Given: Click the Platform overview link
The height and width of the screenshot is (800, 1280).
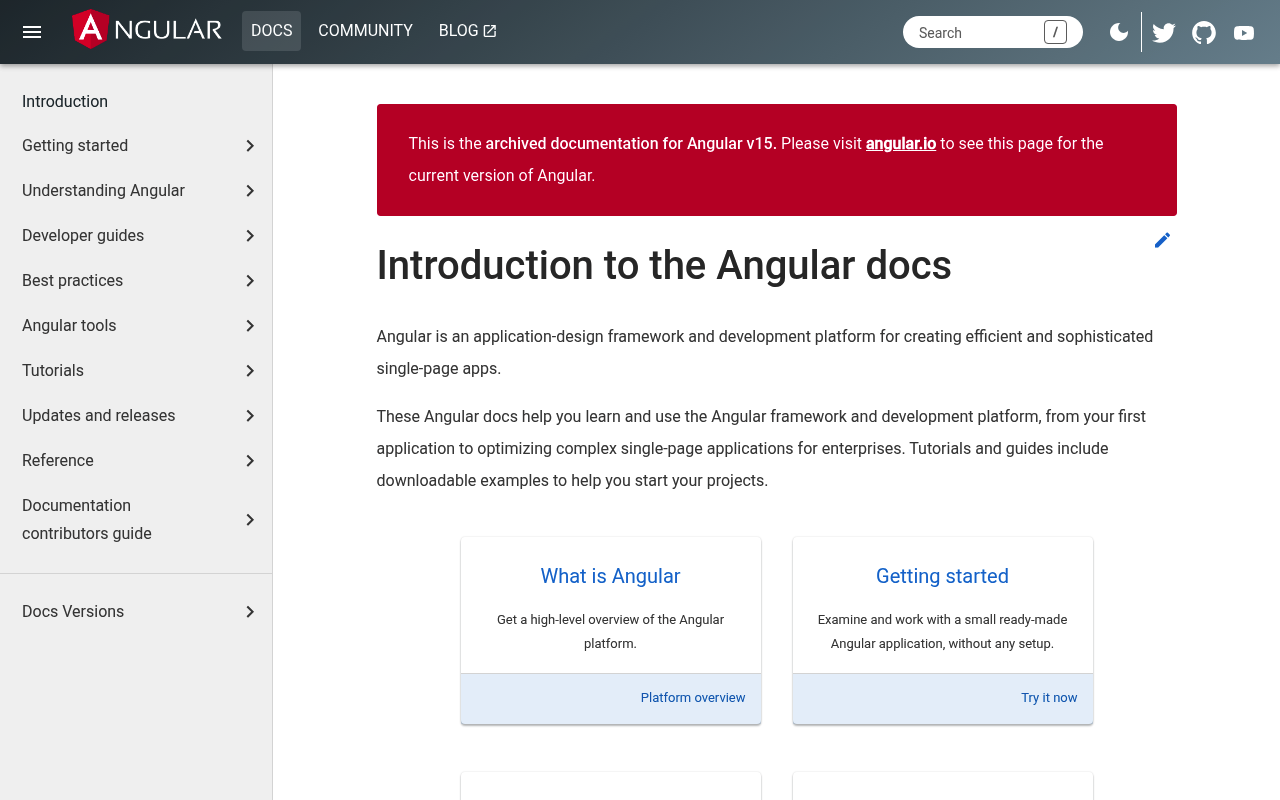Looking at the screenshot, I should [693, 698].
